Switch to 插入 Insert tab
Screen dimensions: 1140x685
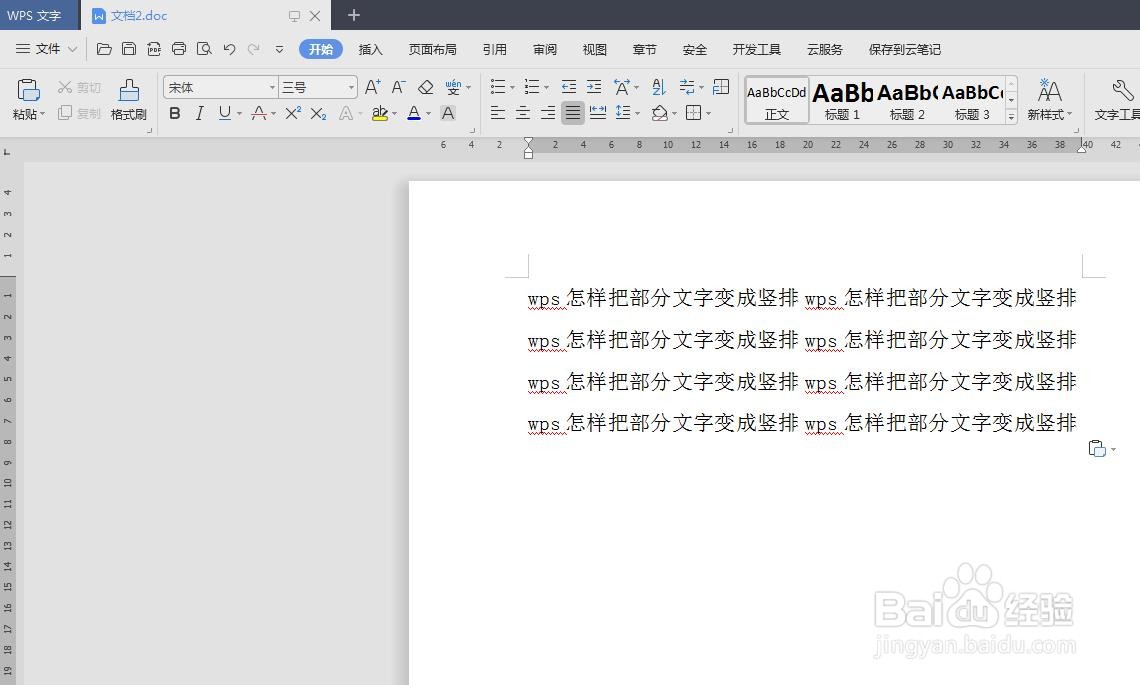[370, 49]
